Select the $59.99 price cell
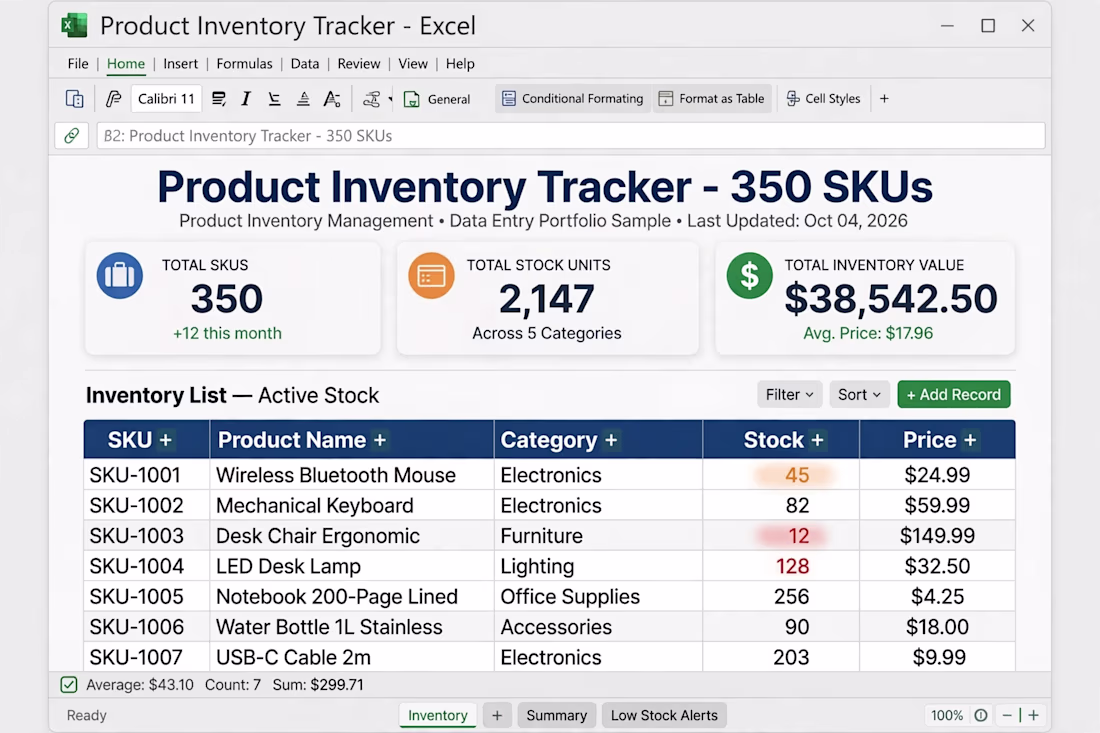The image size is (1100, 733). (937, 506)
